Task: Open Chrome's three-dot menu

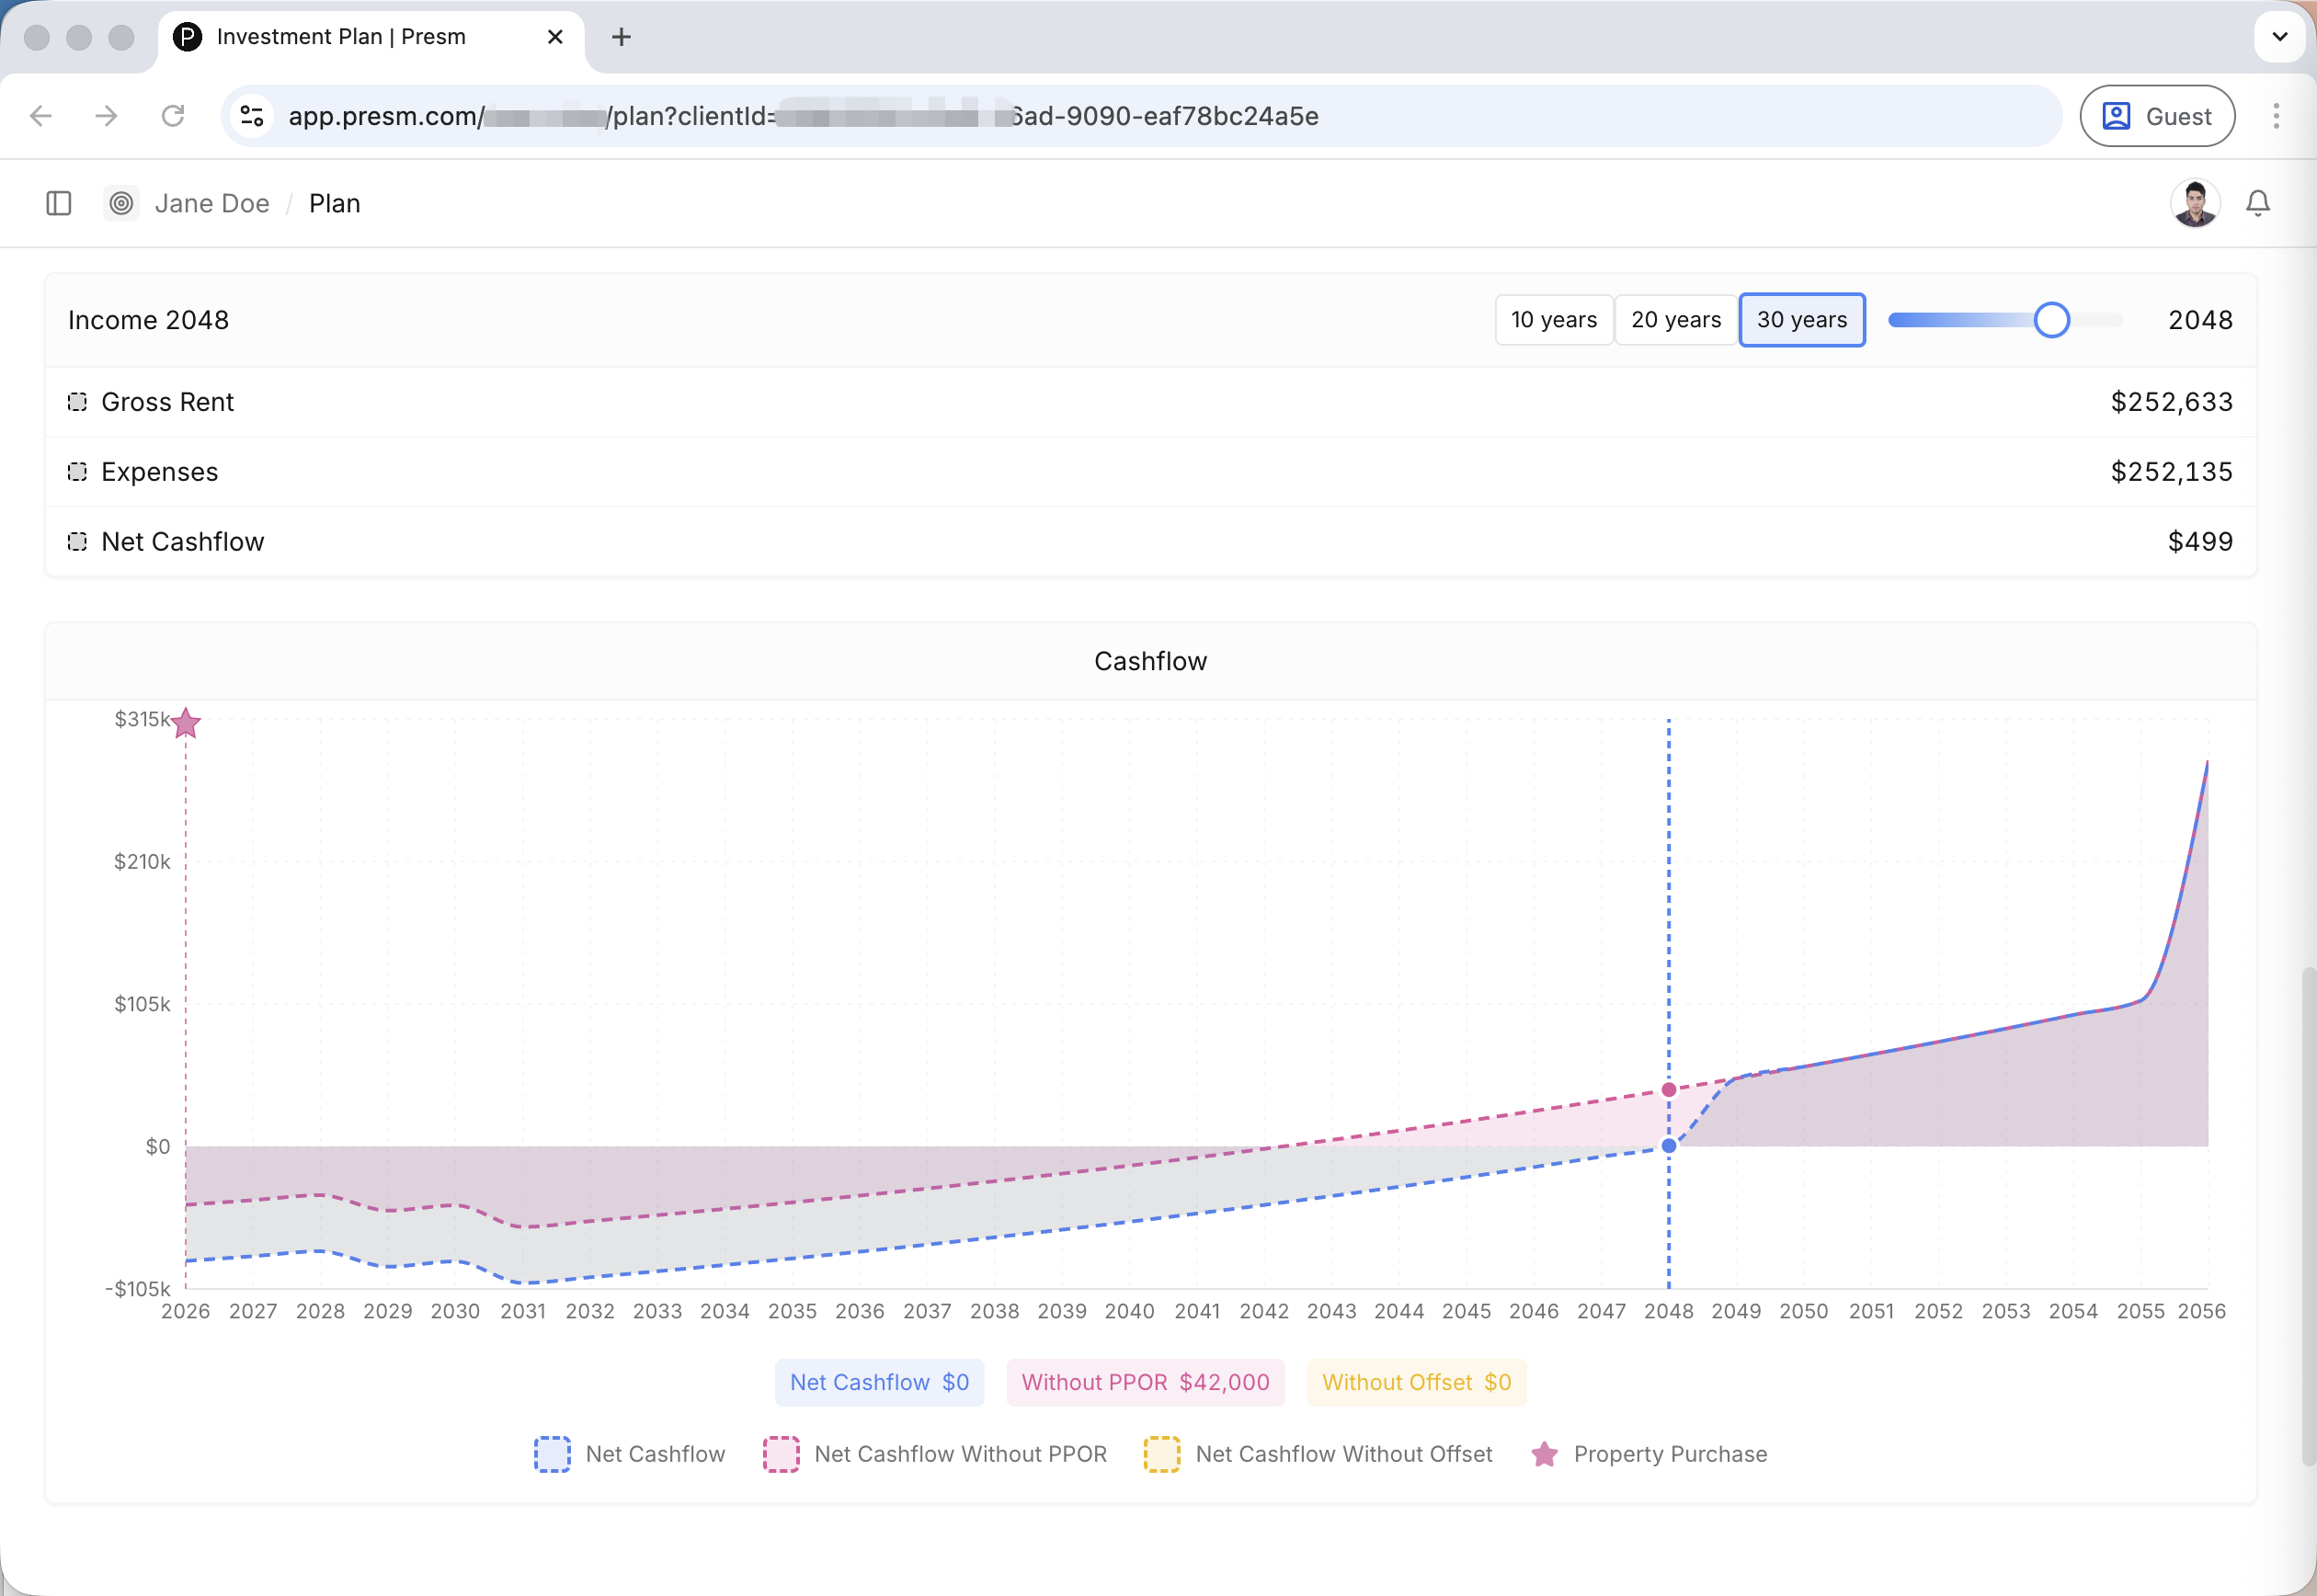Action: pos(2275,116)
